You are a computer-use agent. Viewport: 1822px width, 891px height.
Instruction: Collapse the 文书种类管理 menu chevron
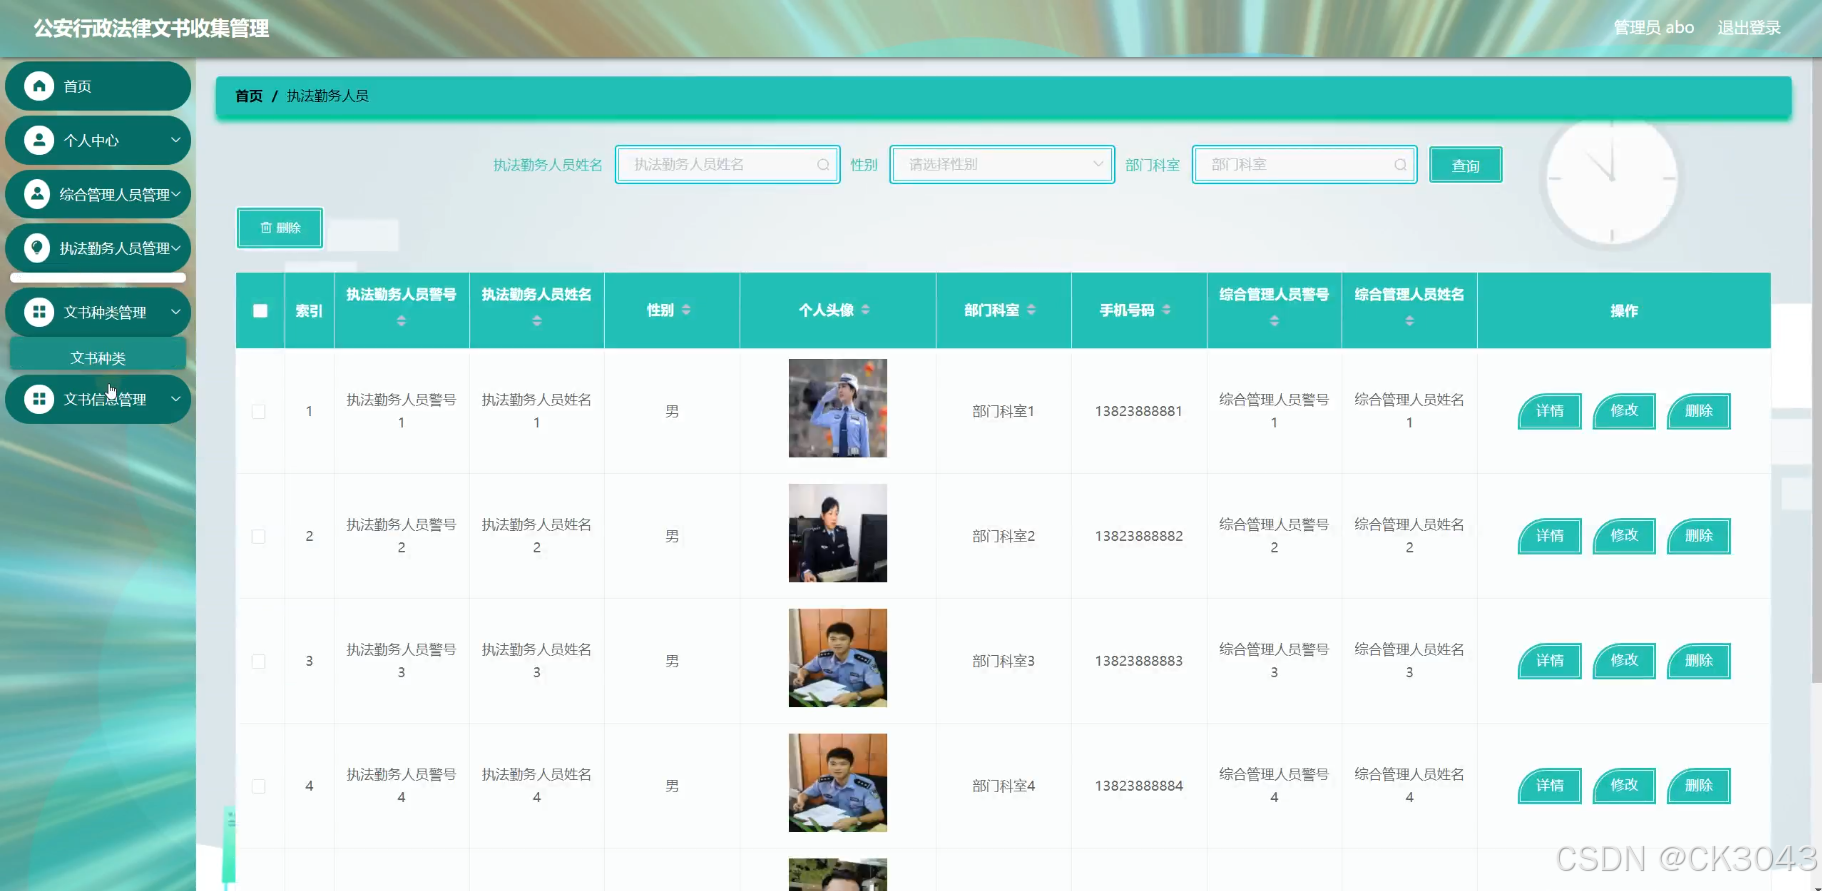point(176,312)
